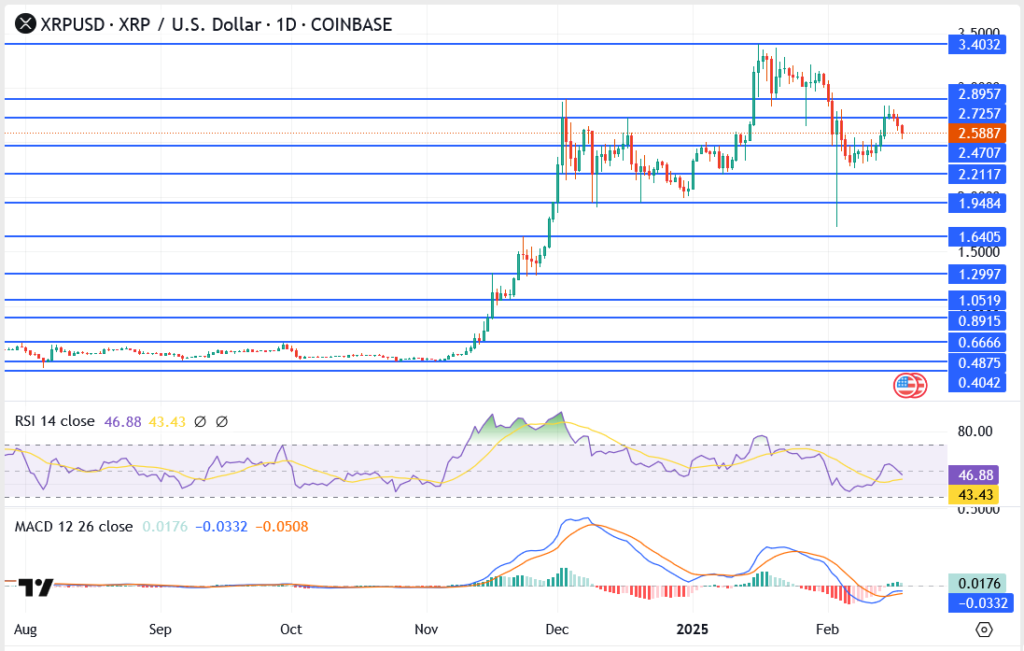Click the US flag economic event marker

tap(906, 386)
